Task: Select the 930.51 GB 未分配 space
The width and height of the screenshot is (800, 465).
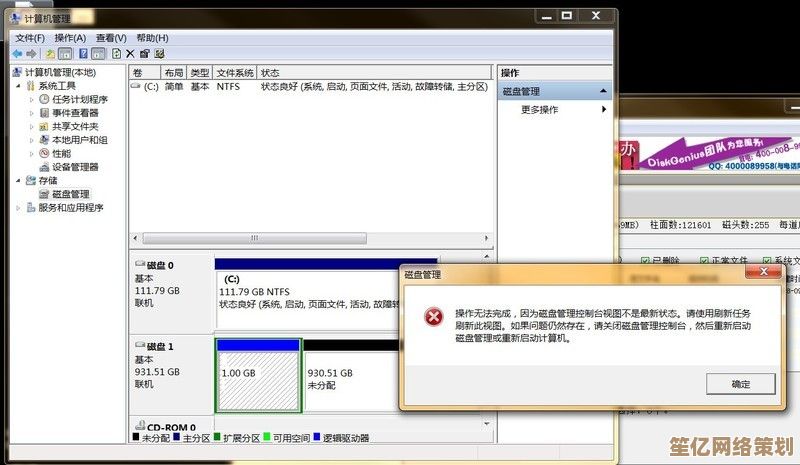Action: [x=351, y=375]
